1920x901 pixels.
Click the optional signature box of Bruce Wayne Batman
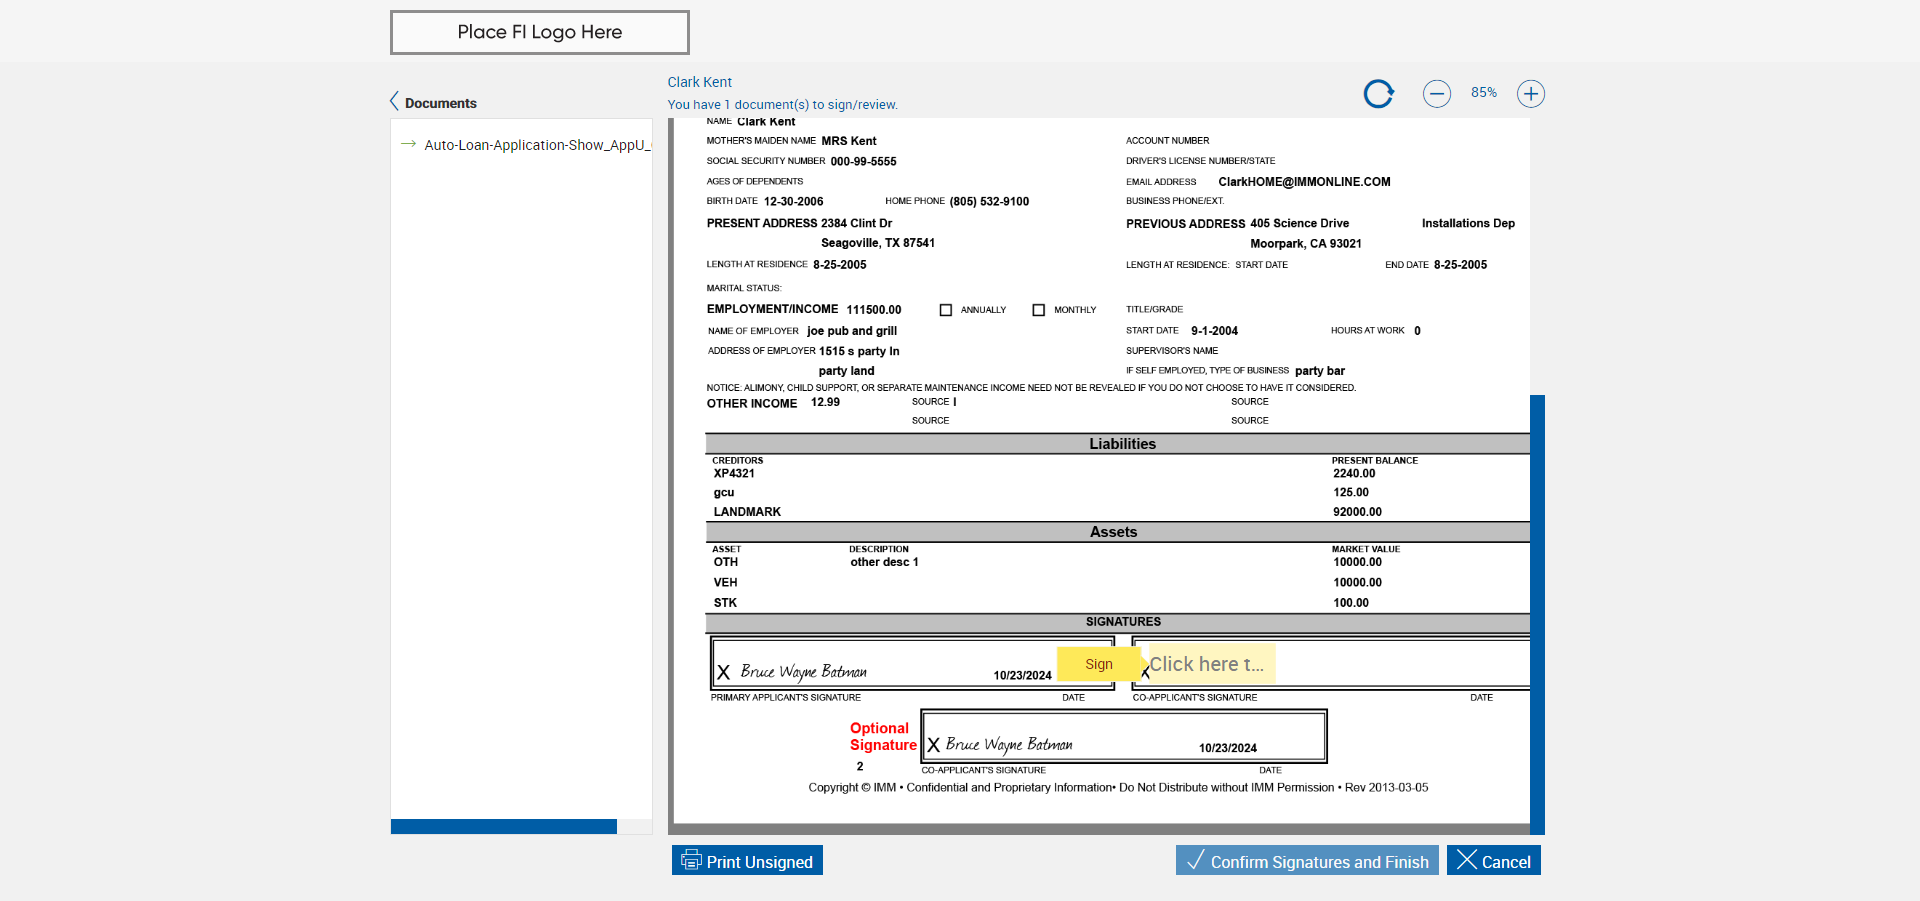1124,737
